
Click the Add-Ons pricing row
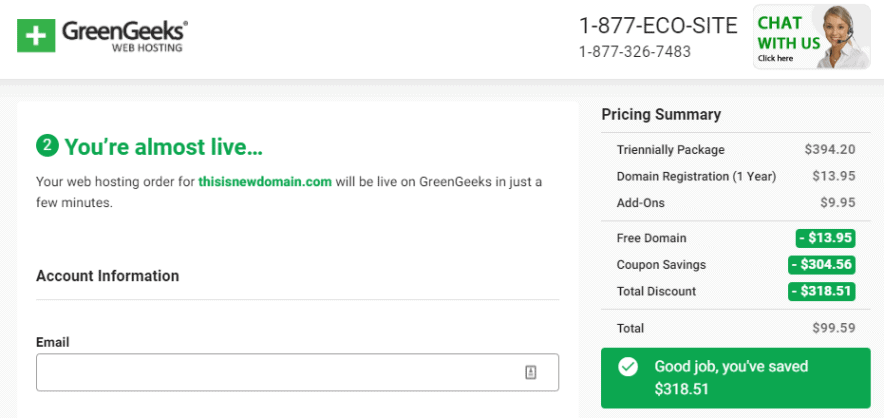(735, 203)
